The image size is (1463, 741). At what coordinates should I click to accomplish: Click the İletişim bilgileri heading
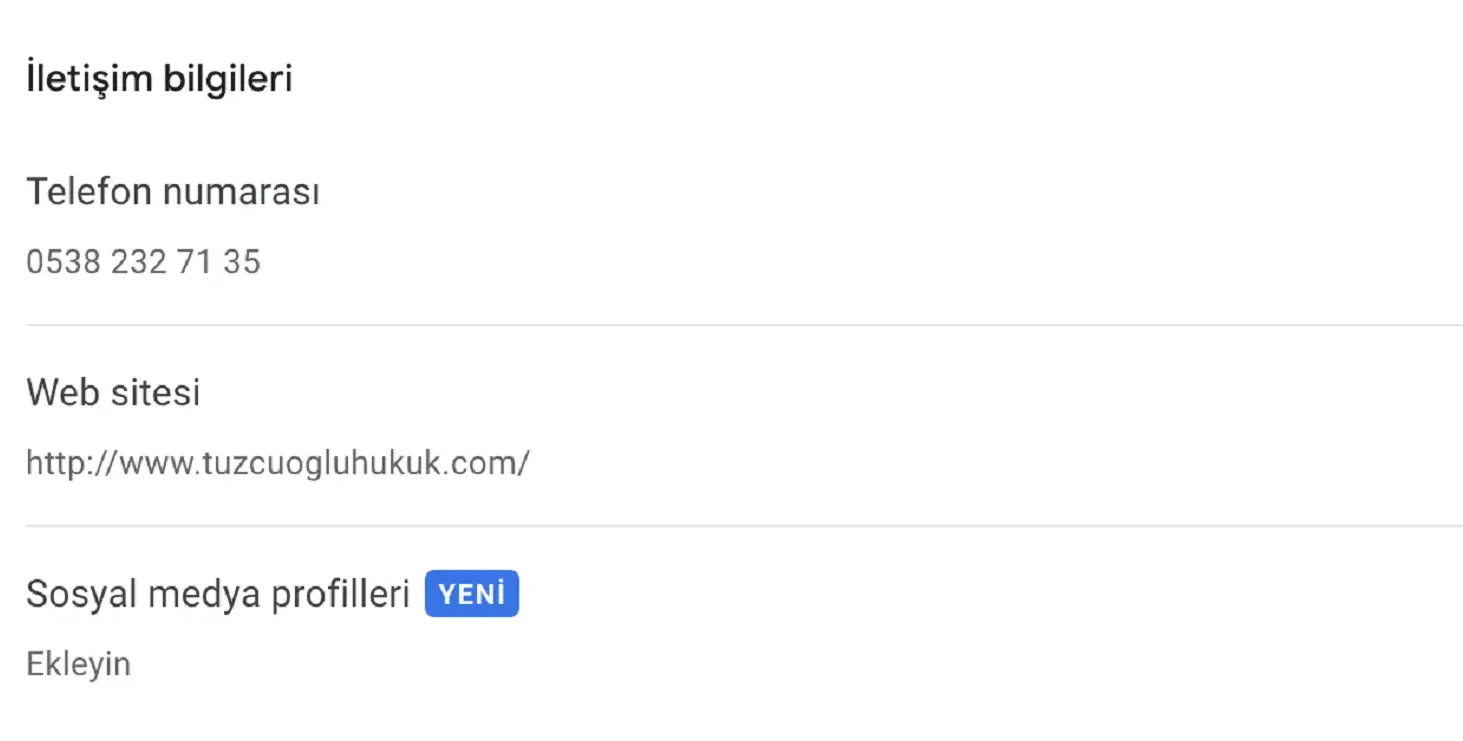[159, 78]
